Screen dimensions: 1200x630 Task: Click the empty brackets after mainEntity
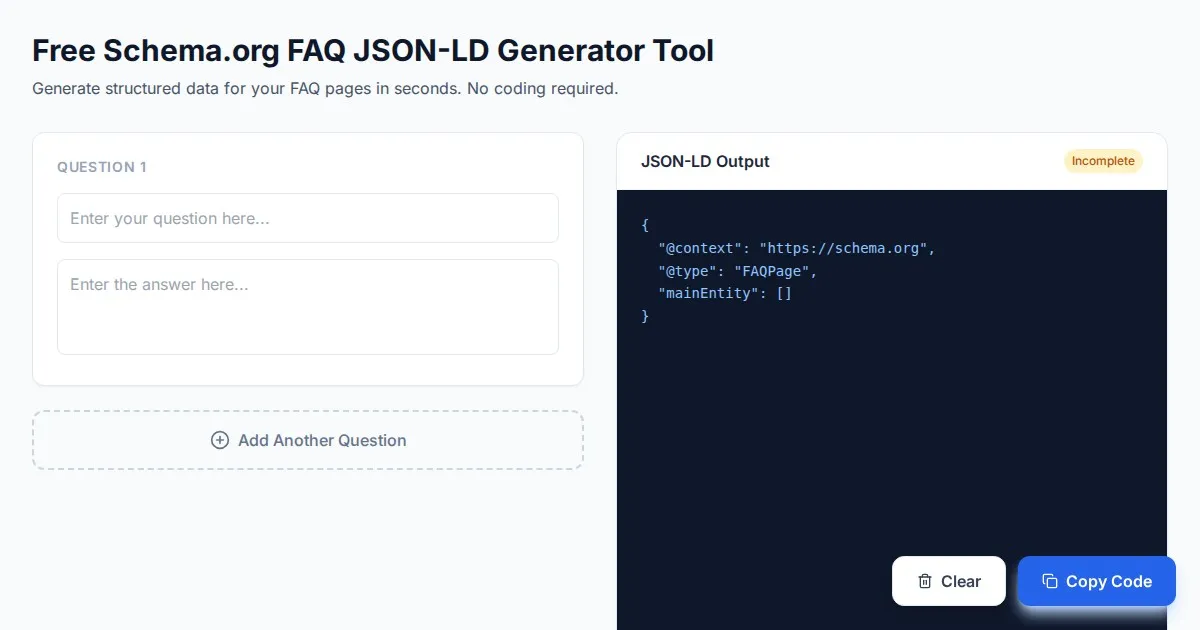[x=784, y=294]
